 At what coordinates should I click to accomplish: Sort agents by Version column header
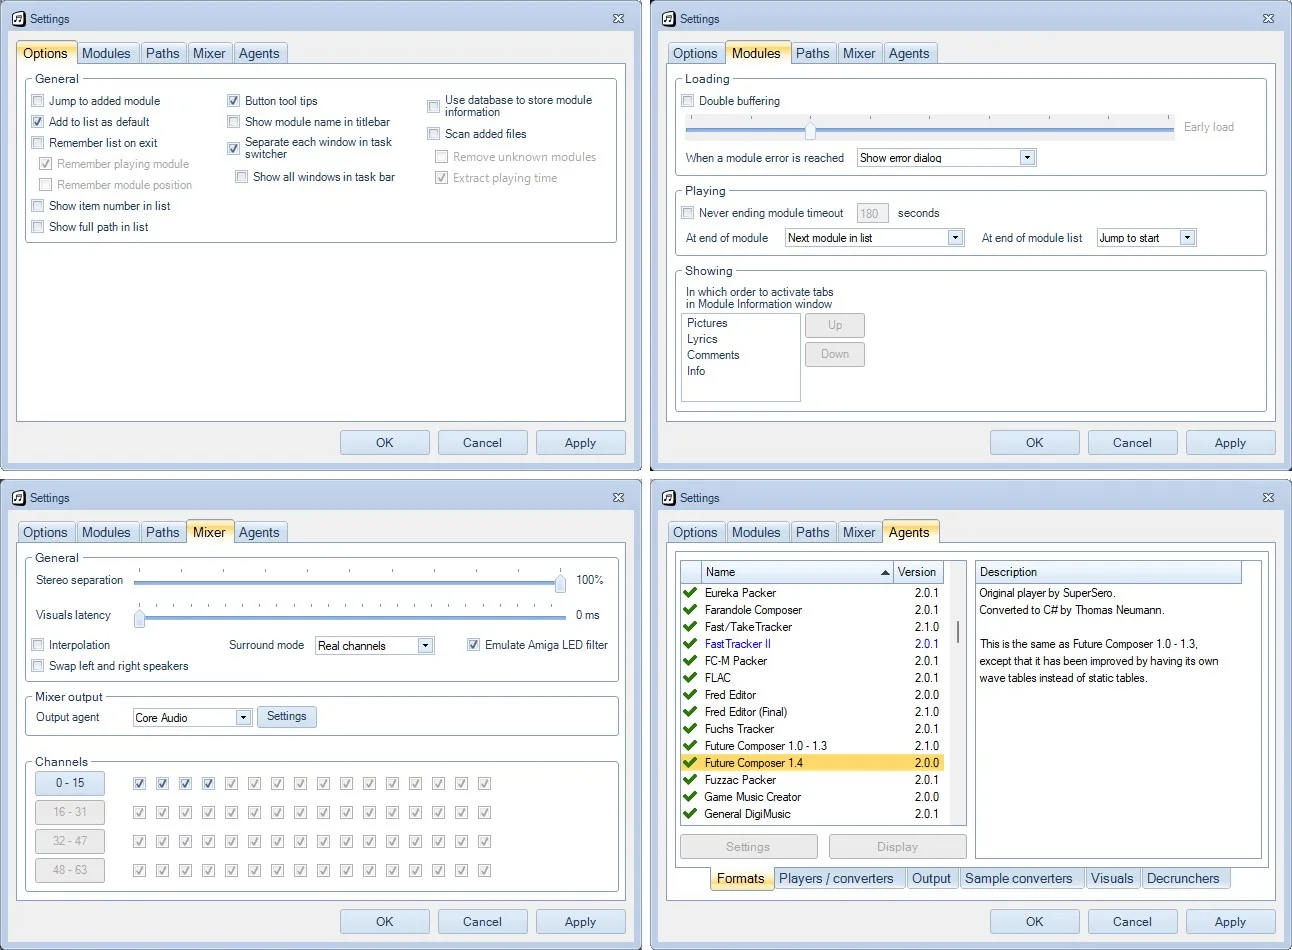pos(917,572)
